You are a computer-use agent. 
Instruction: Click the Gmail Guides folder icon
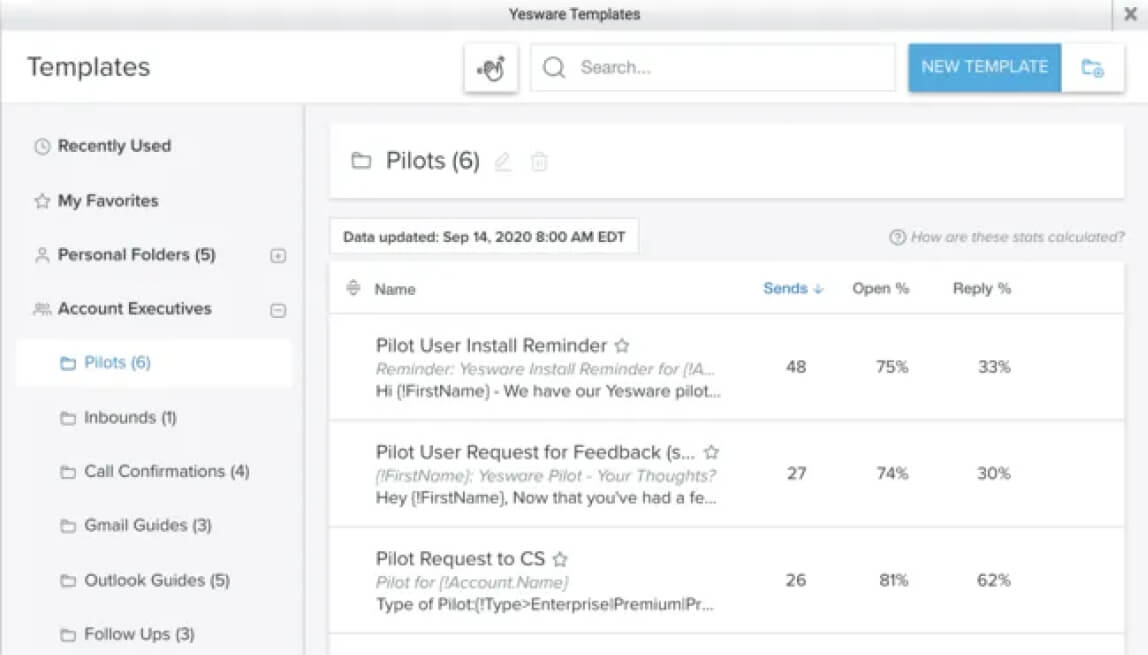67,525
